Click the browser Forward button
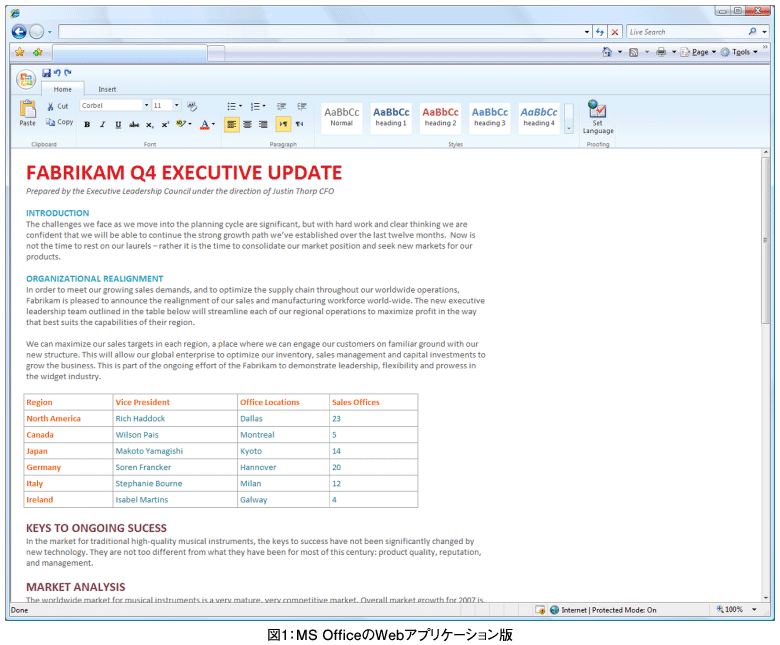The image size is (780, 645). tap(36, 32)
